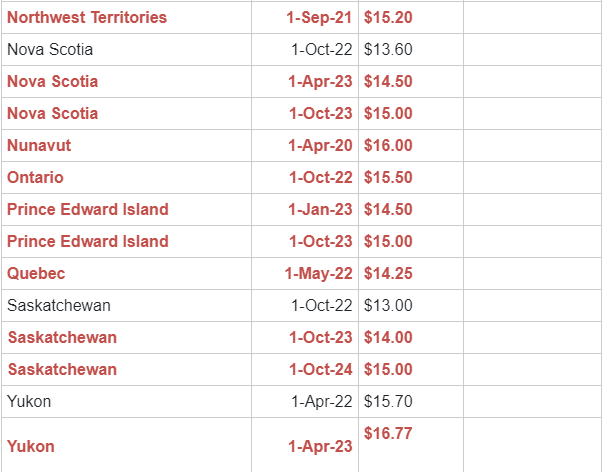This screenshot has height=472, width=606.
Task: Click the $16.00 wage cell
Action: click(389, 146)
